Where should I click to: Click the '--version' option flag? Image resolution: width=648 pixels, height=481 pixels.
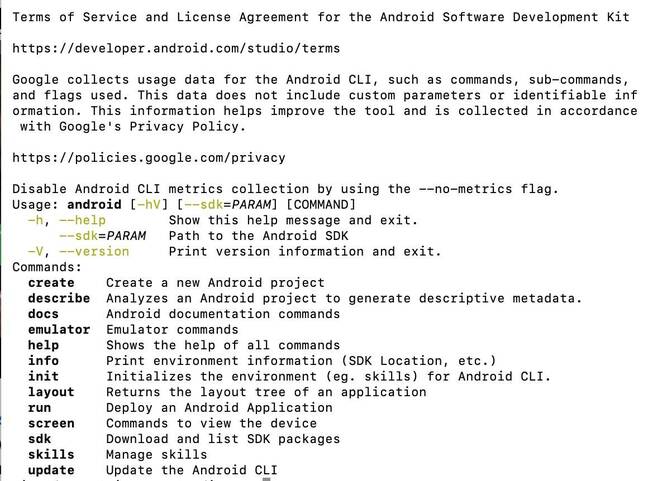point(94,252)
